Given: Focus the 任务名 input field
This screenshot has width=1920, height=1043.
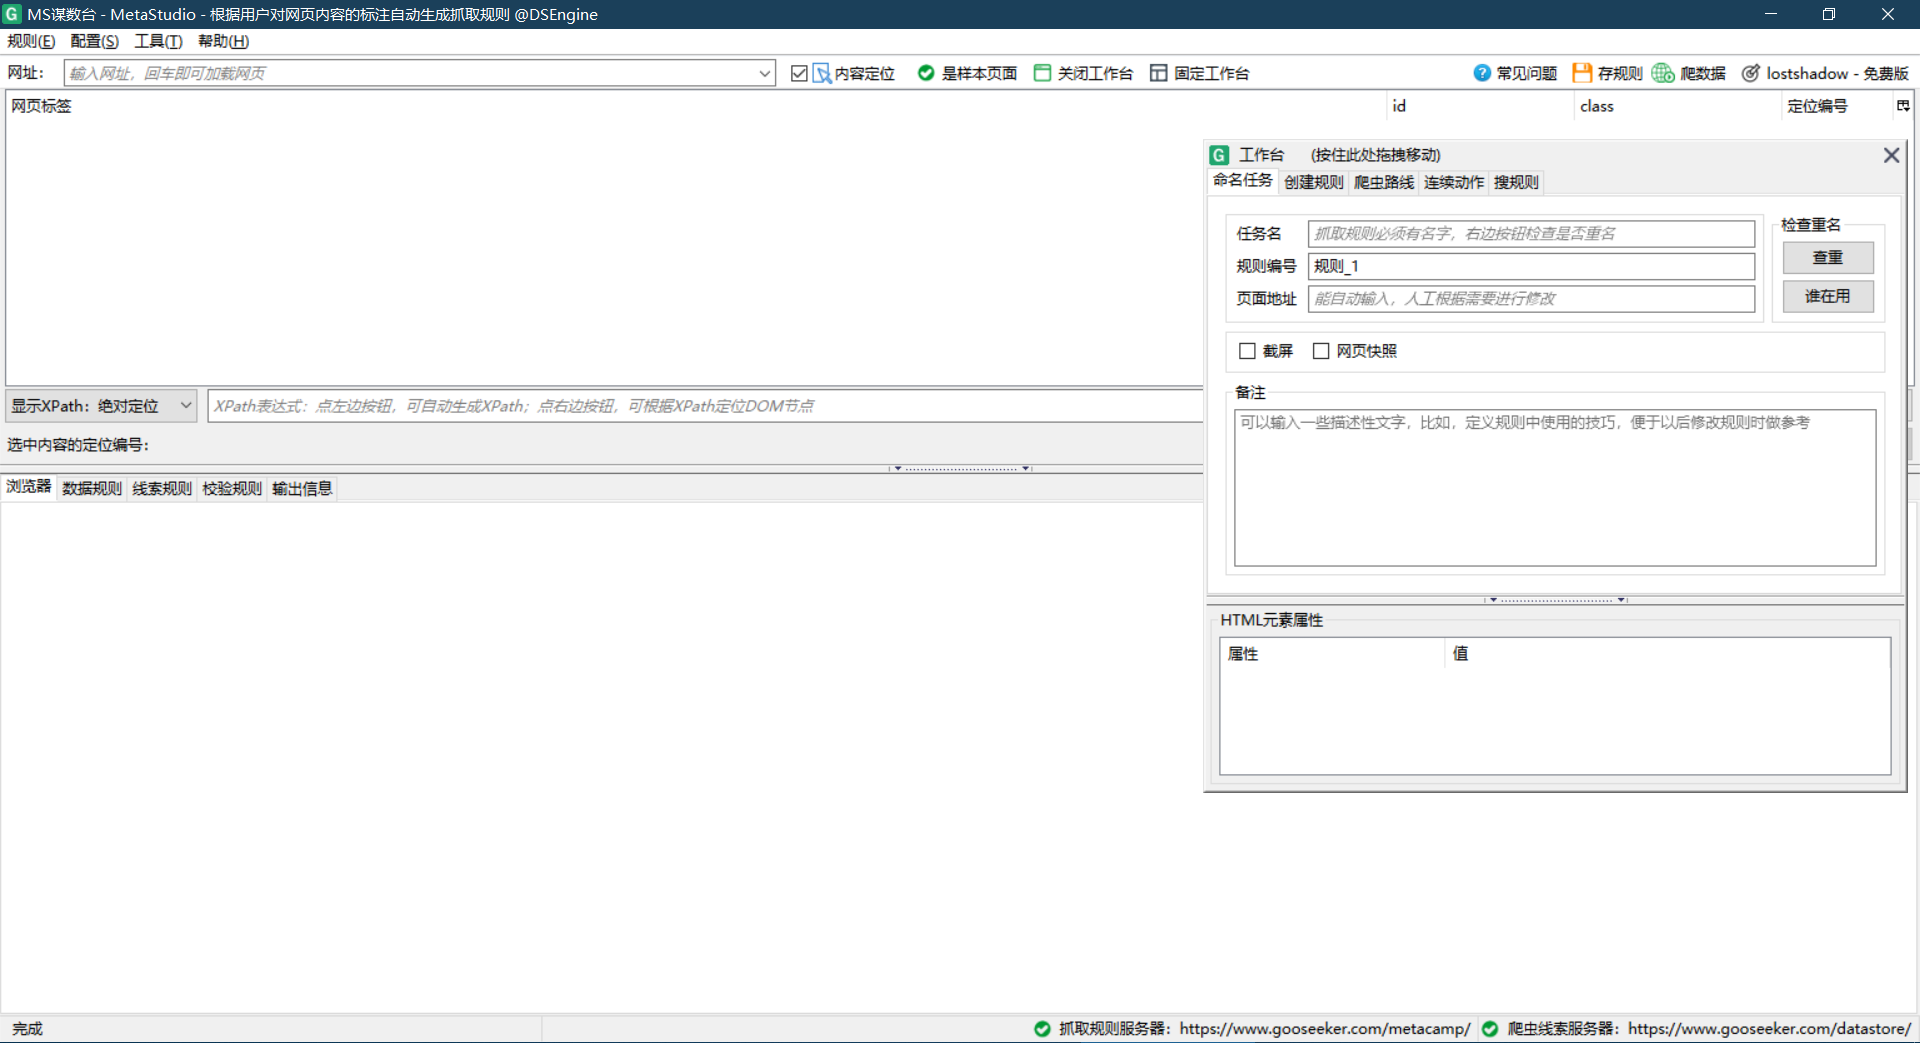Looking at the screenshot, I should (1531, 233).
